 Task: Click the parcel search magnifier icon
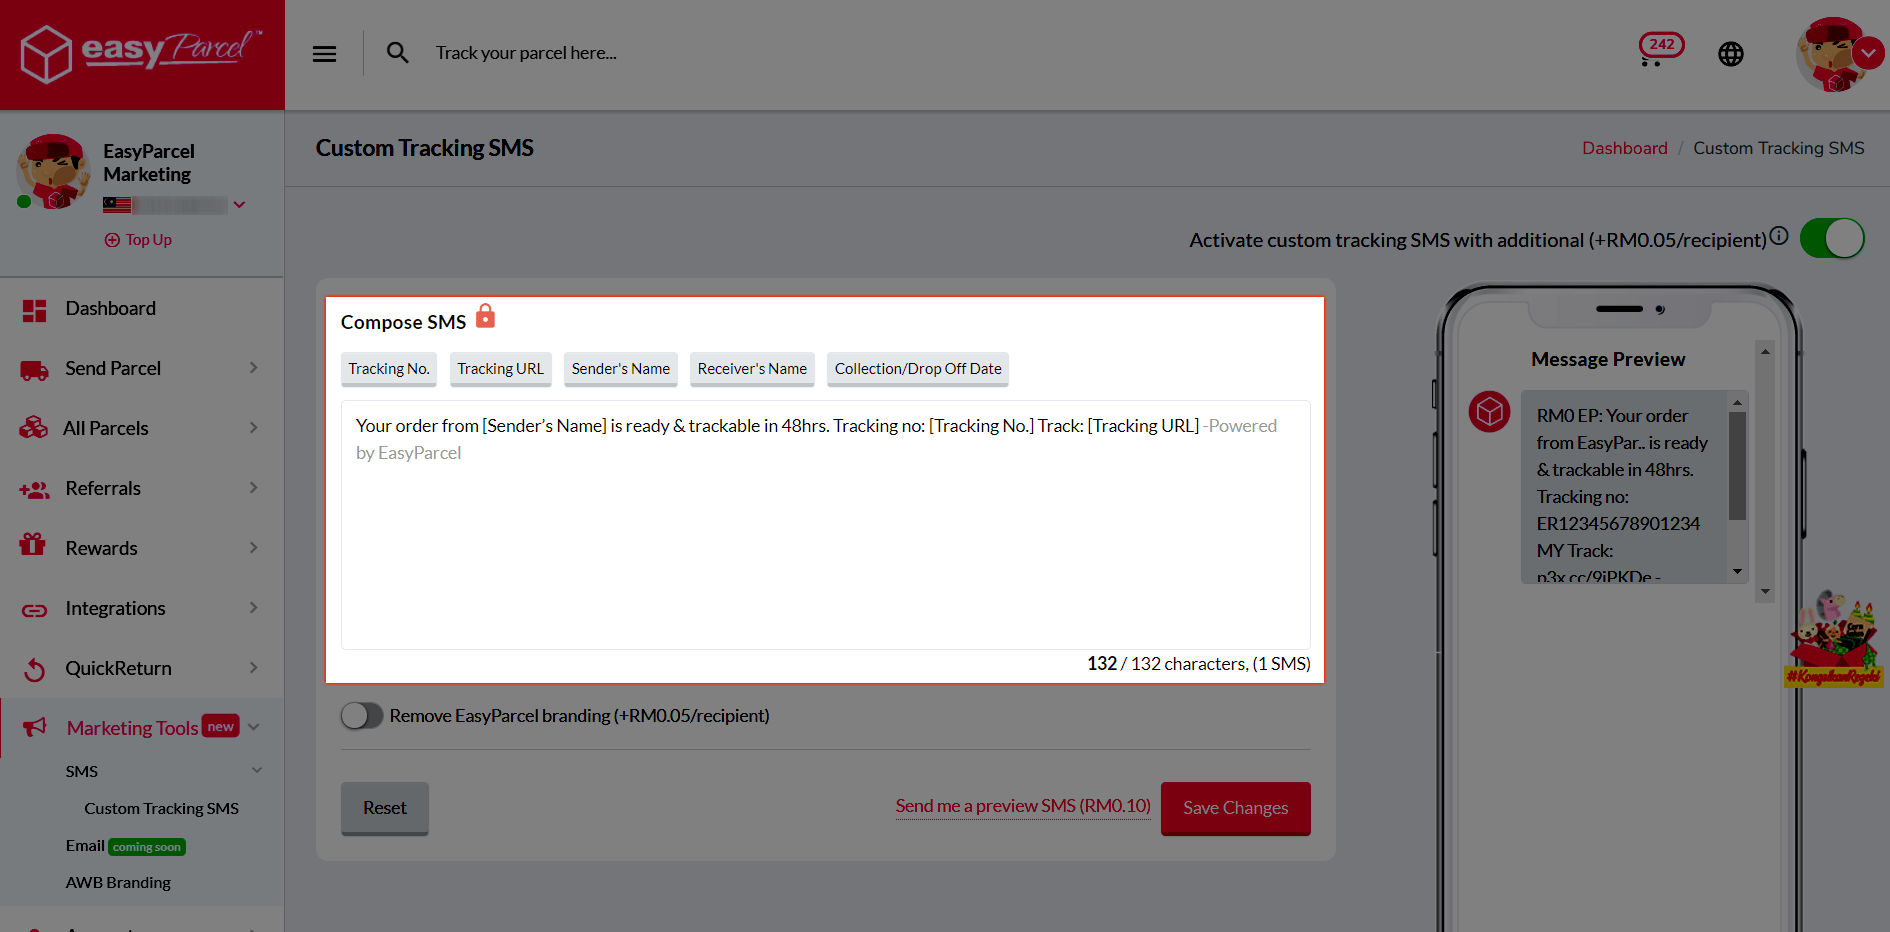coord(397,52)
